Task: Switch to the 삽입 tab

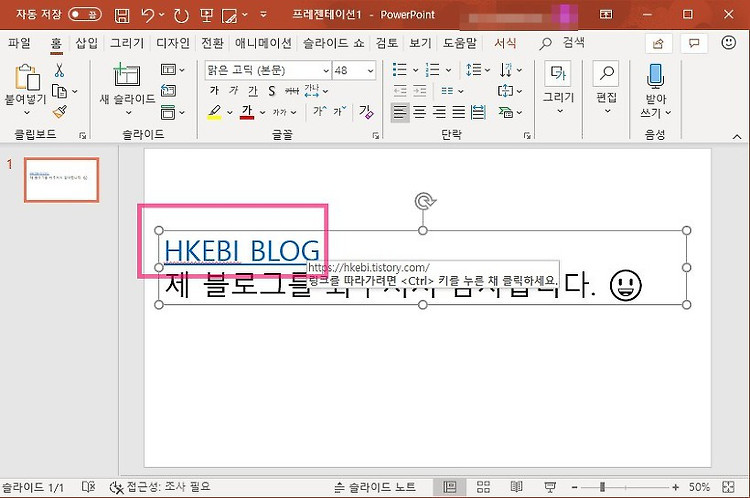Action: click(87, 43)
